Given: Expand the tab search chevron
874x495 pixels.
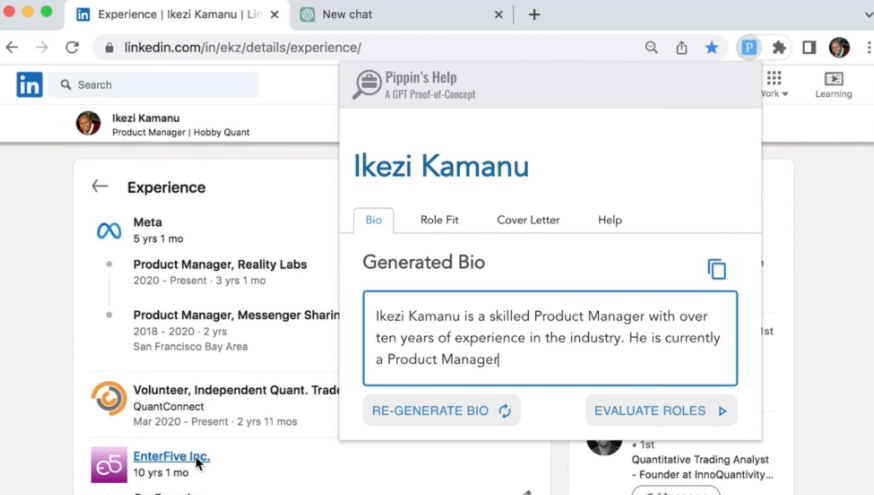Looking at the screenshot, I should 868,14.
